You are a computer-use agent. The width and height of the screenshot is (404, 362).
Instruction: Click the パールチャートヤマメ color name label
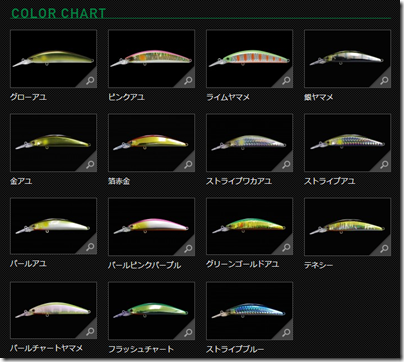tap(47, 348)
